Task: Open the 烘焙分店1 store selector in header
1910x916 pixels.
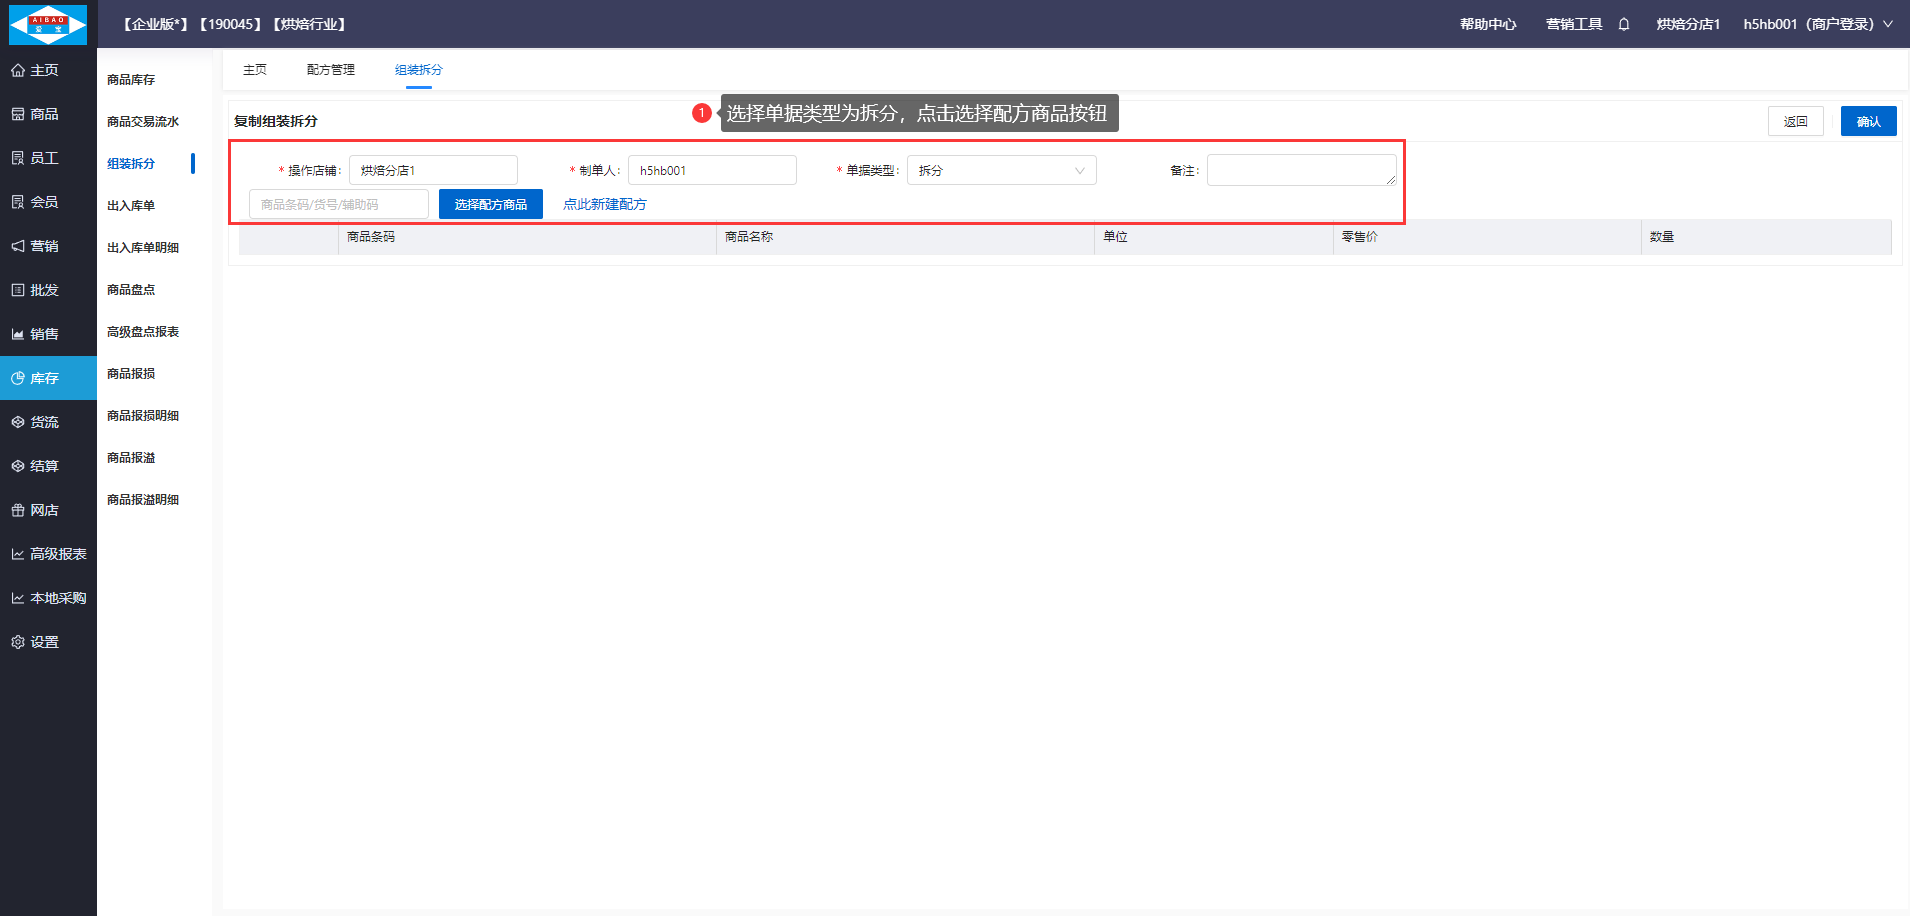Action: (1687, 24)
